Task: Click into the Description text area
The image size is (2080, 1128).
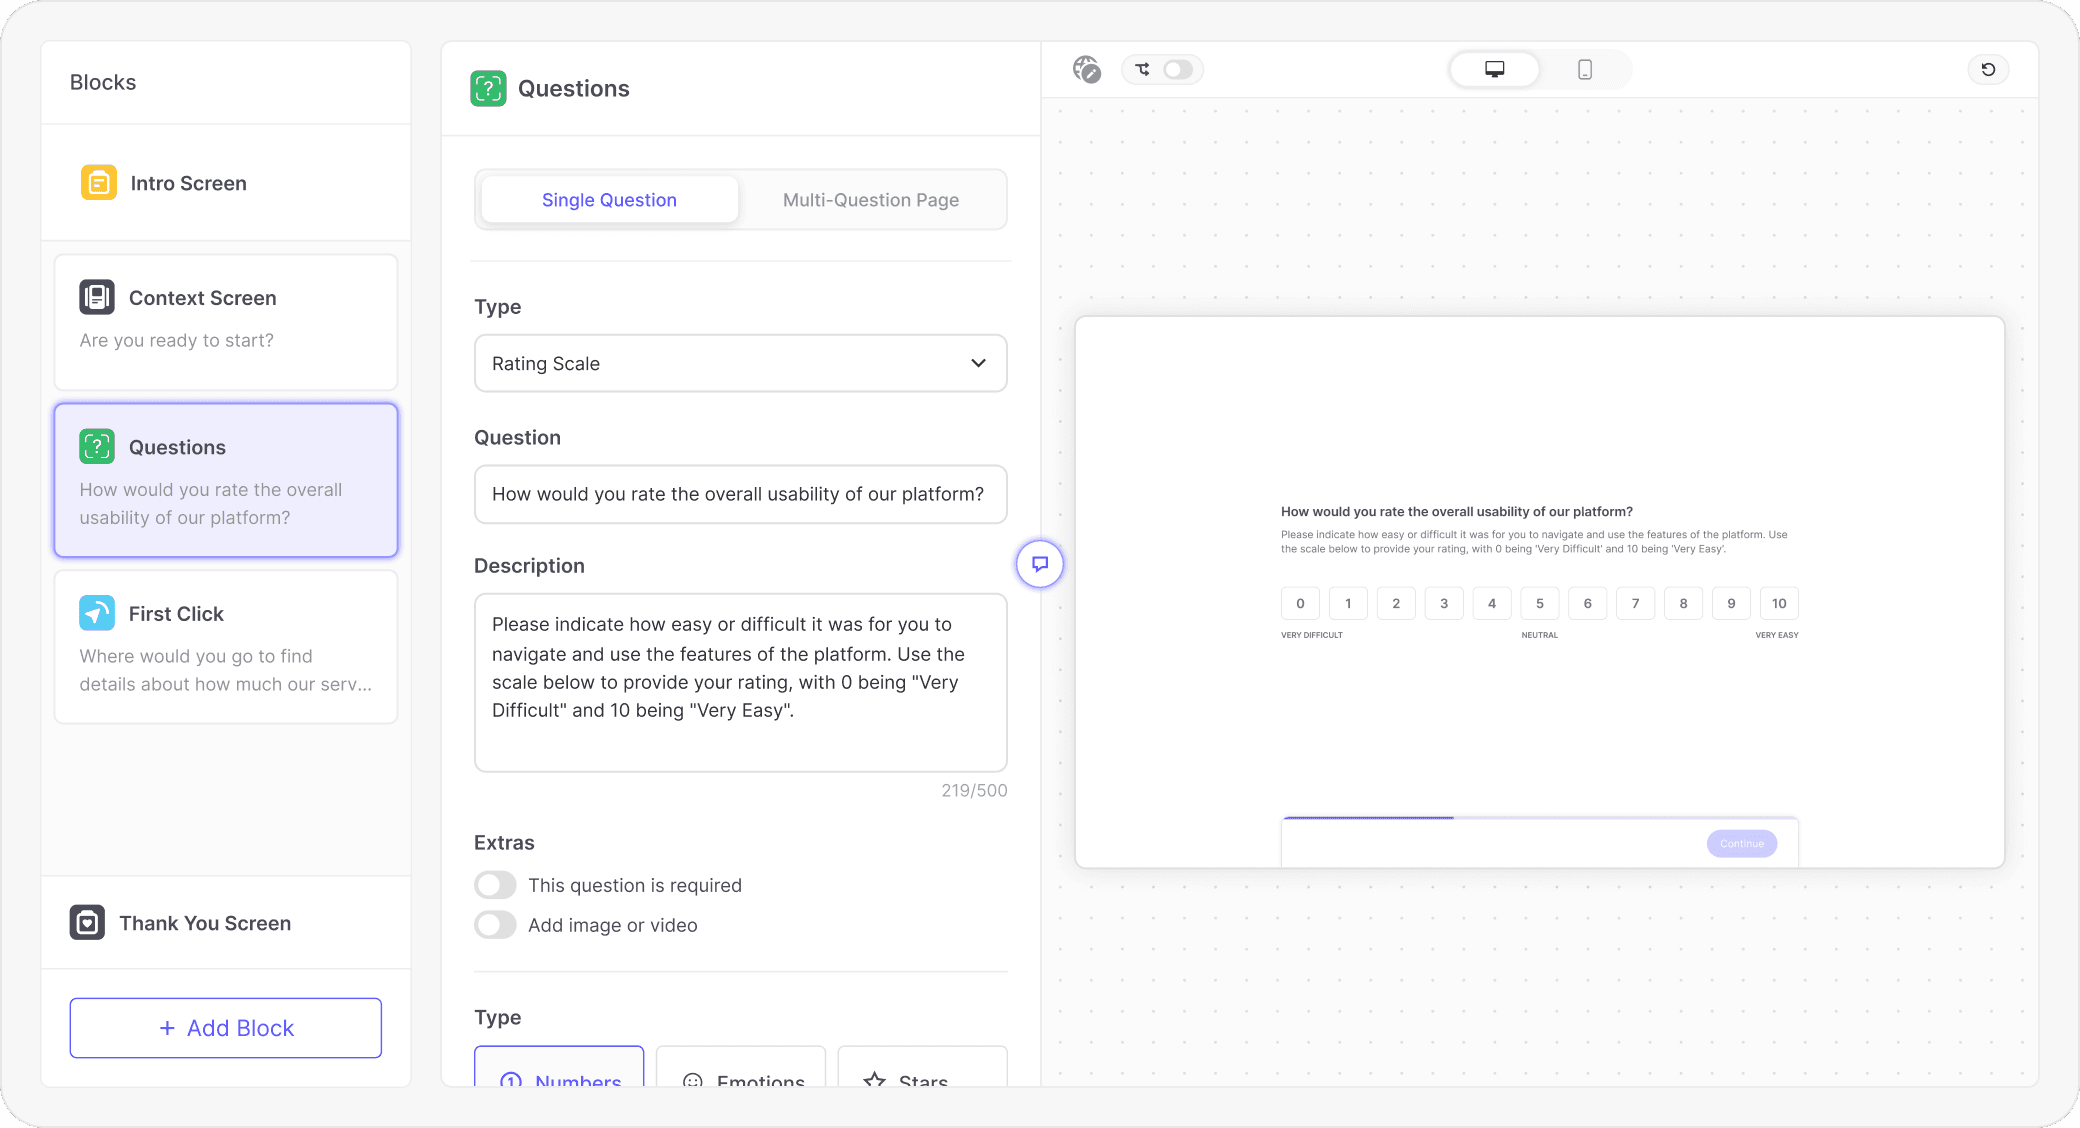Action: click(740, 682)
